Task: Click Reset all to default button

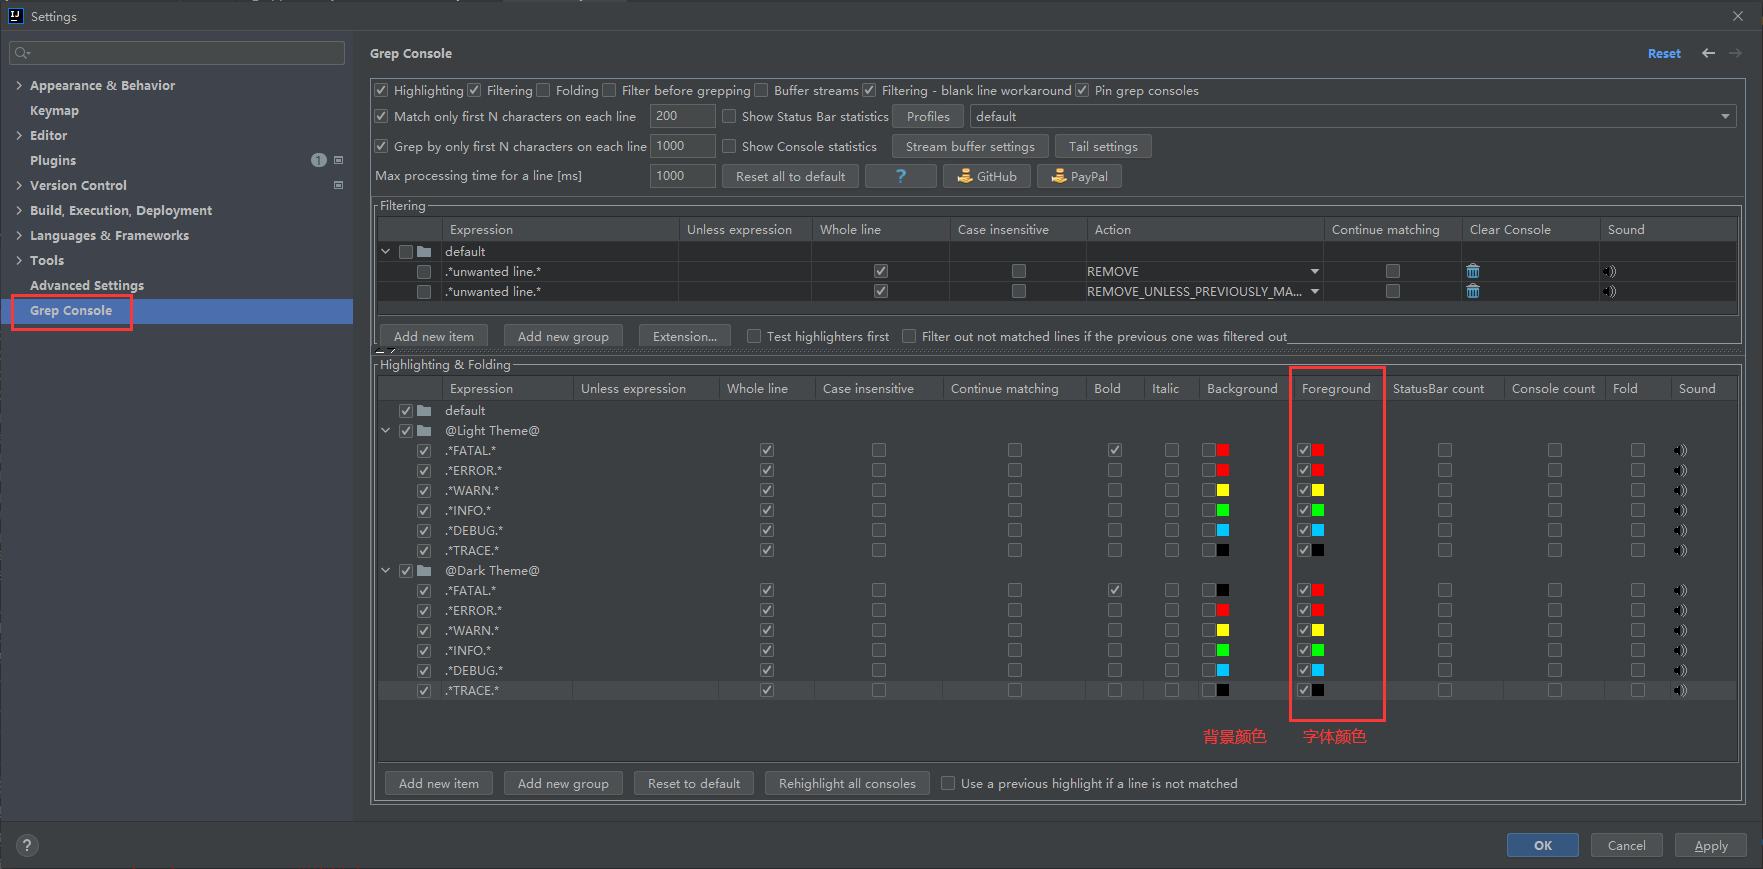Action: pos(790,176)
